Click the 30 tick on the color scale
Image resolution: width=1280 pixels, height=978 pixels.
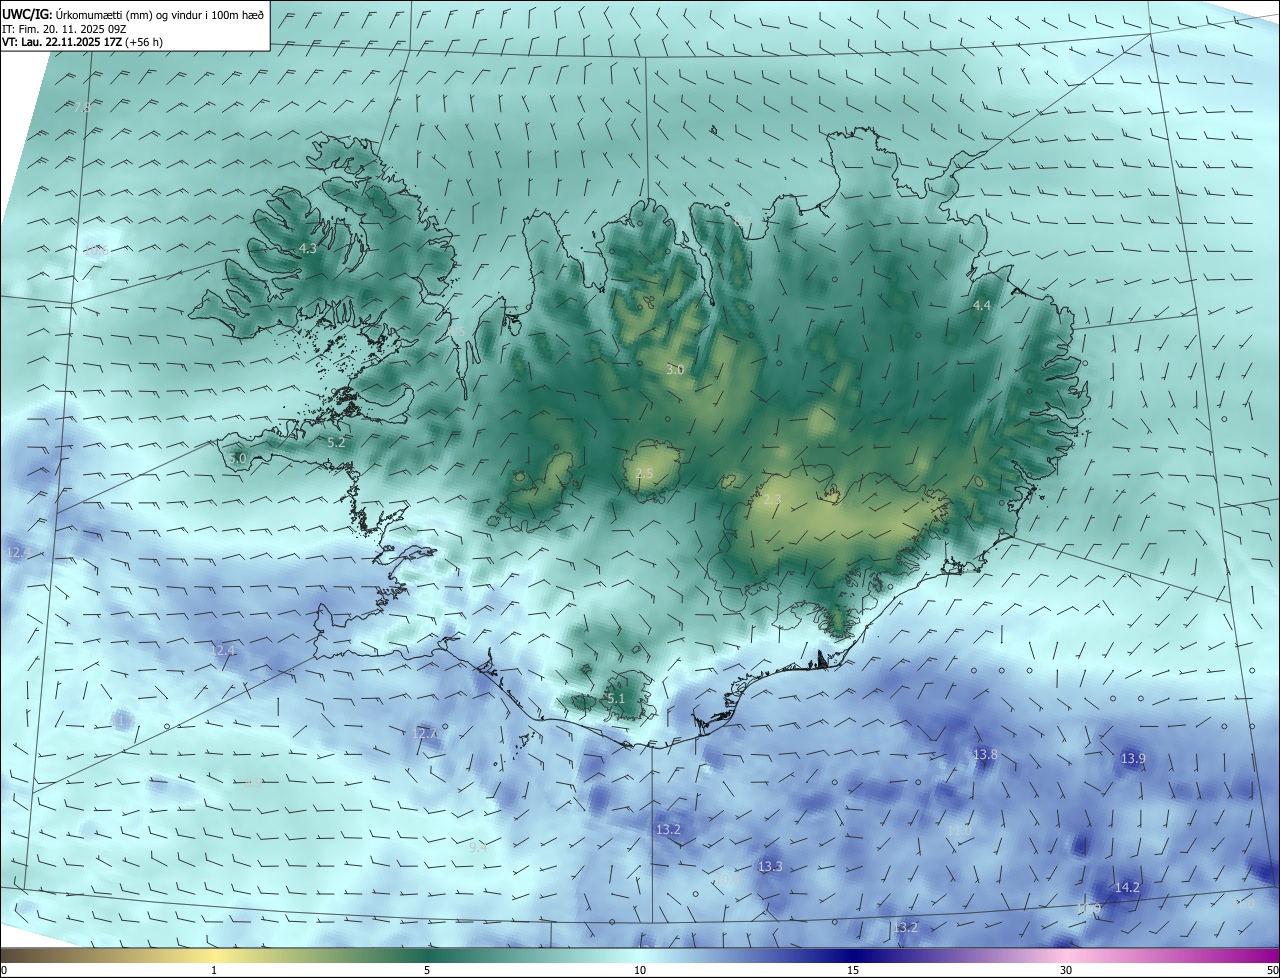[1066, 970]
